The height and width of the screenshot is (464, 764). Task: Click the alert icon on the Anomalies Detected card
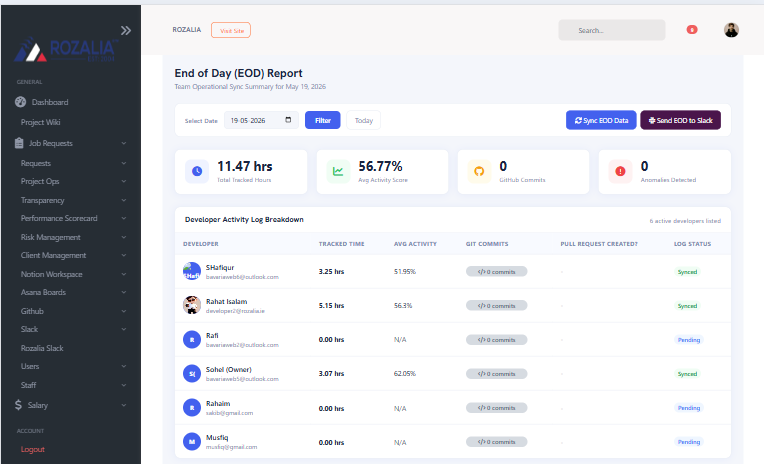[620, 171]
